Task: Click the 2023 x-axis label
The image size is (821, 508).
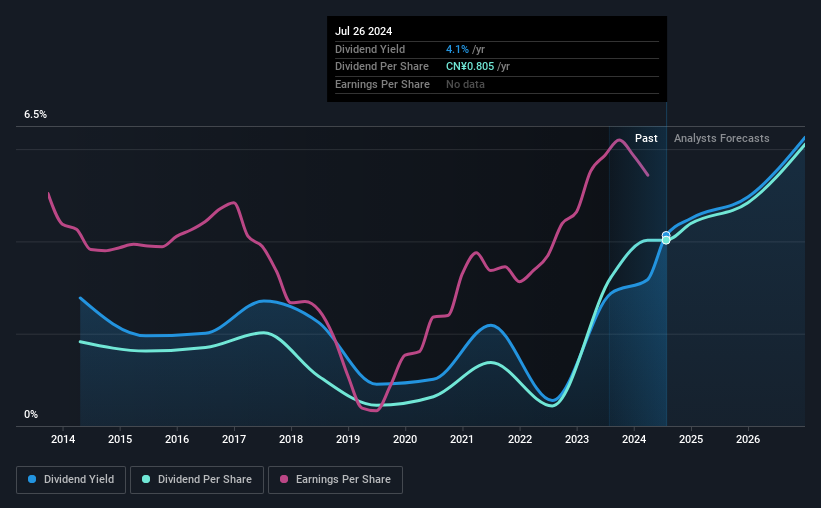Action: click(x=577, y=439)
